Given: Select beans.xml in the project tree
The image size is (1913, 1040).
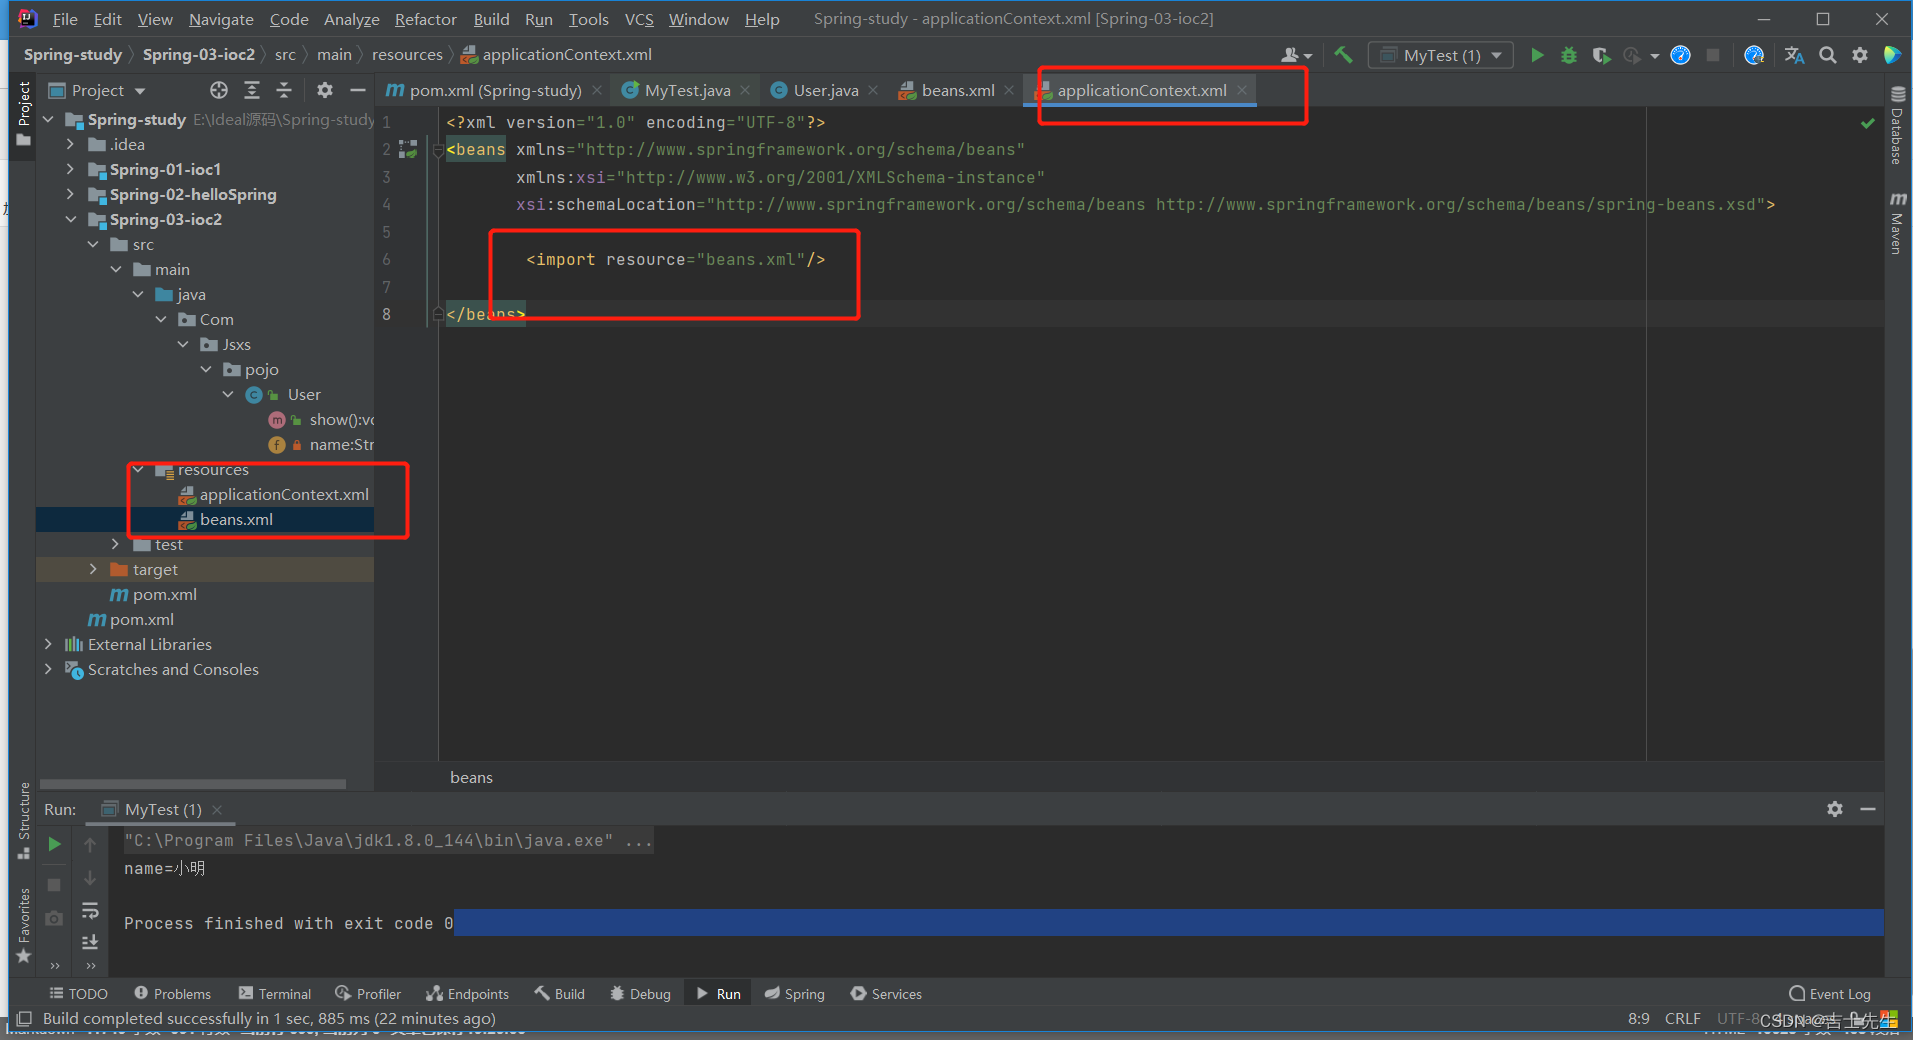Looking at the screenshot, I should pos(236,519).
